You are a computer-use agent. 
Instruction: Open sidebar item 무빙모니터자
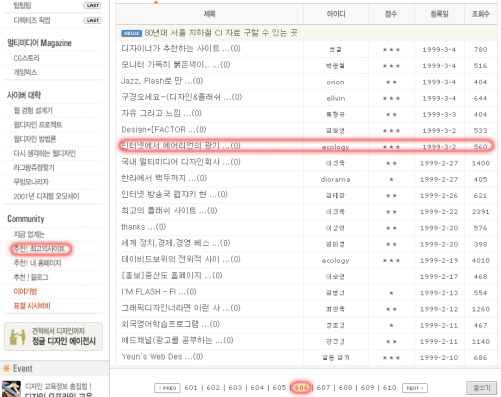tap(31, 182)
